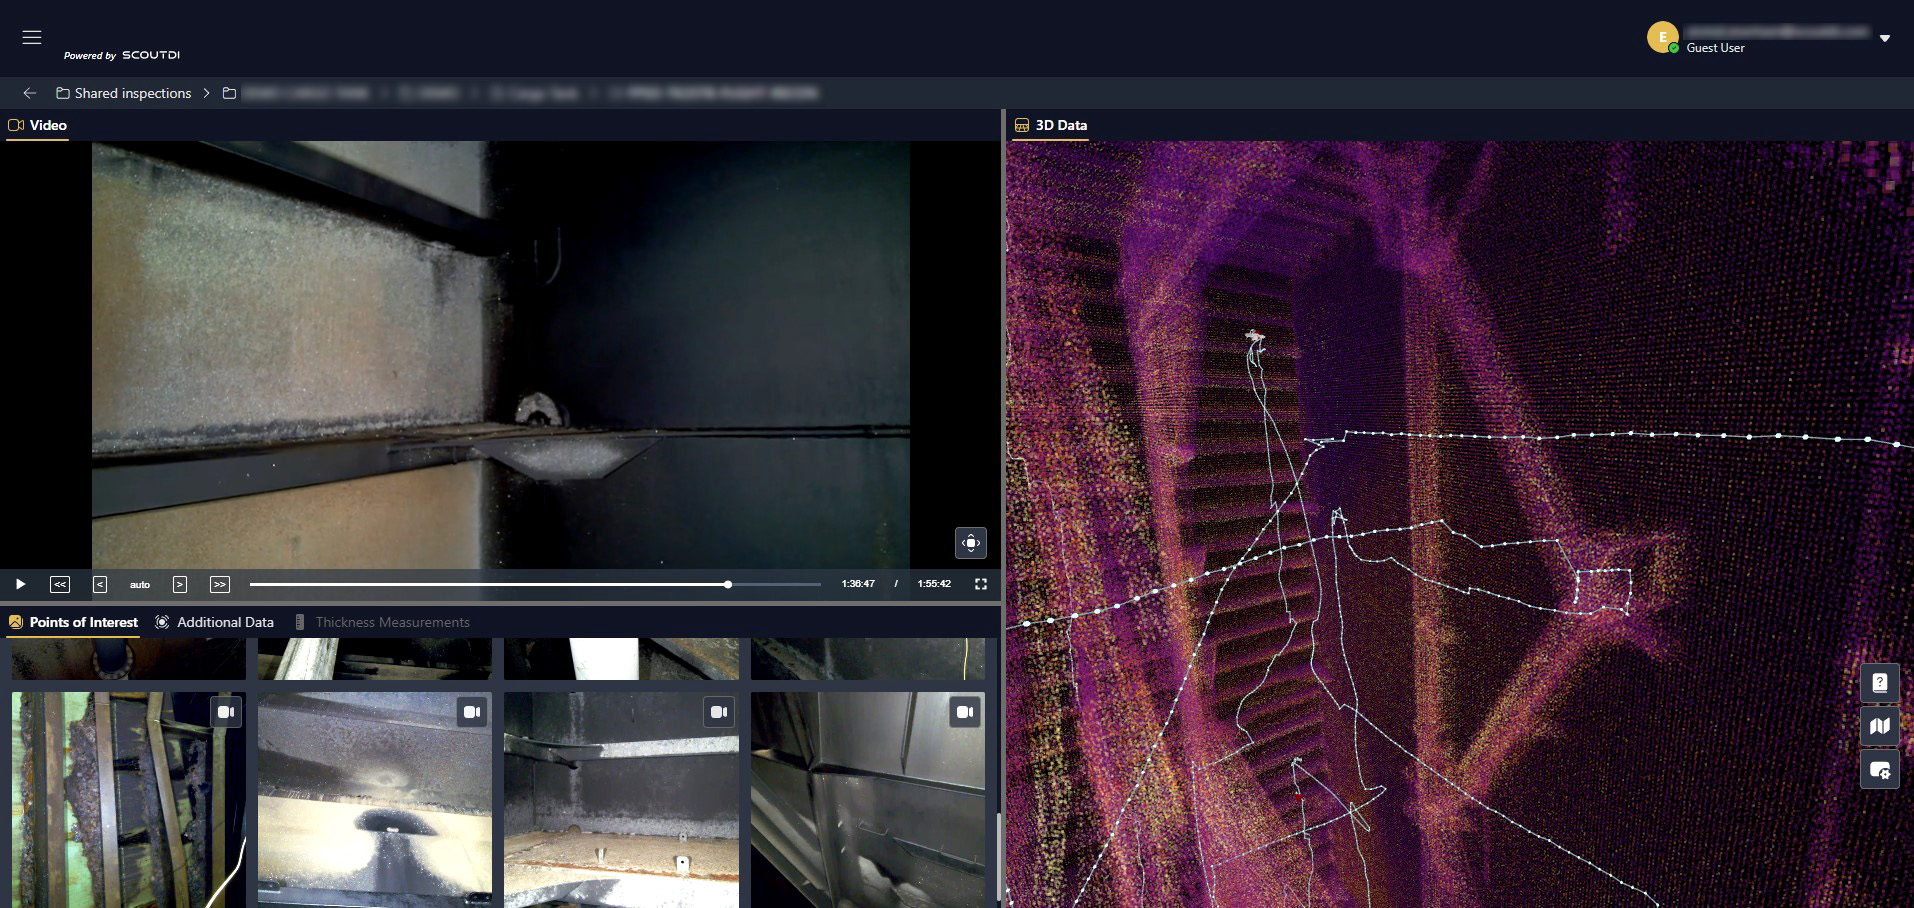Viewport: 1914px width, 908px height.
Task: Open the hamburger navigation menu
Action: coord(32,37)
